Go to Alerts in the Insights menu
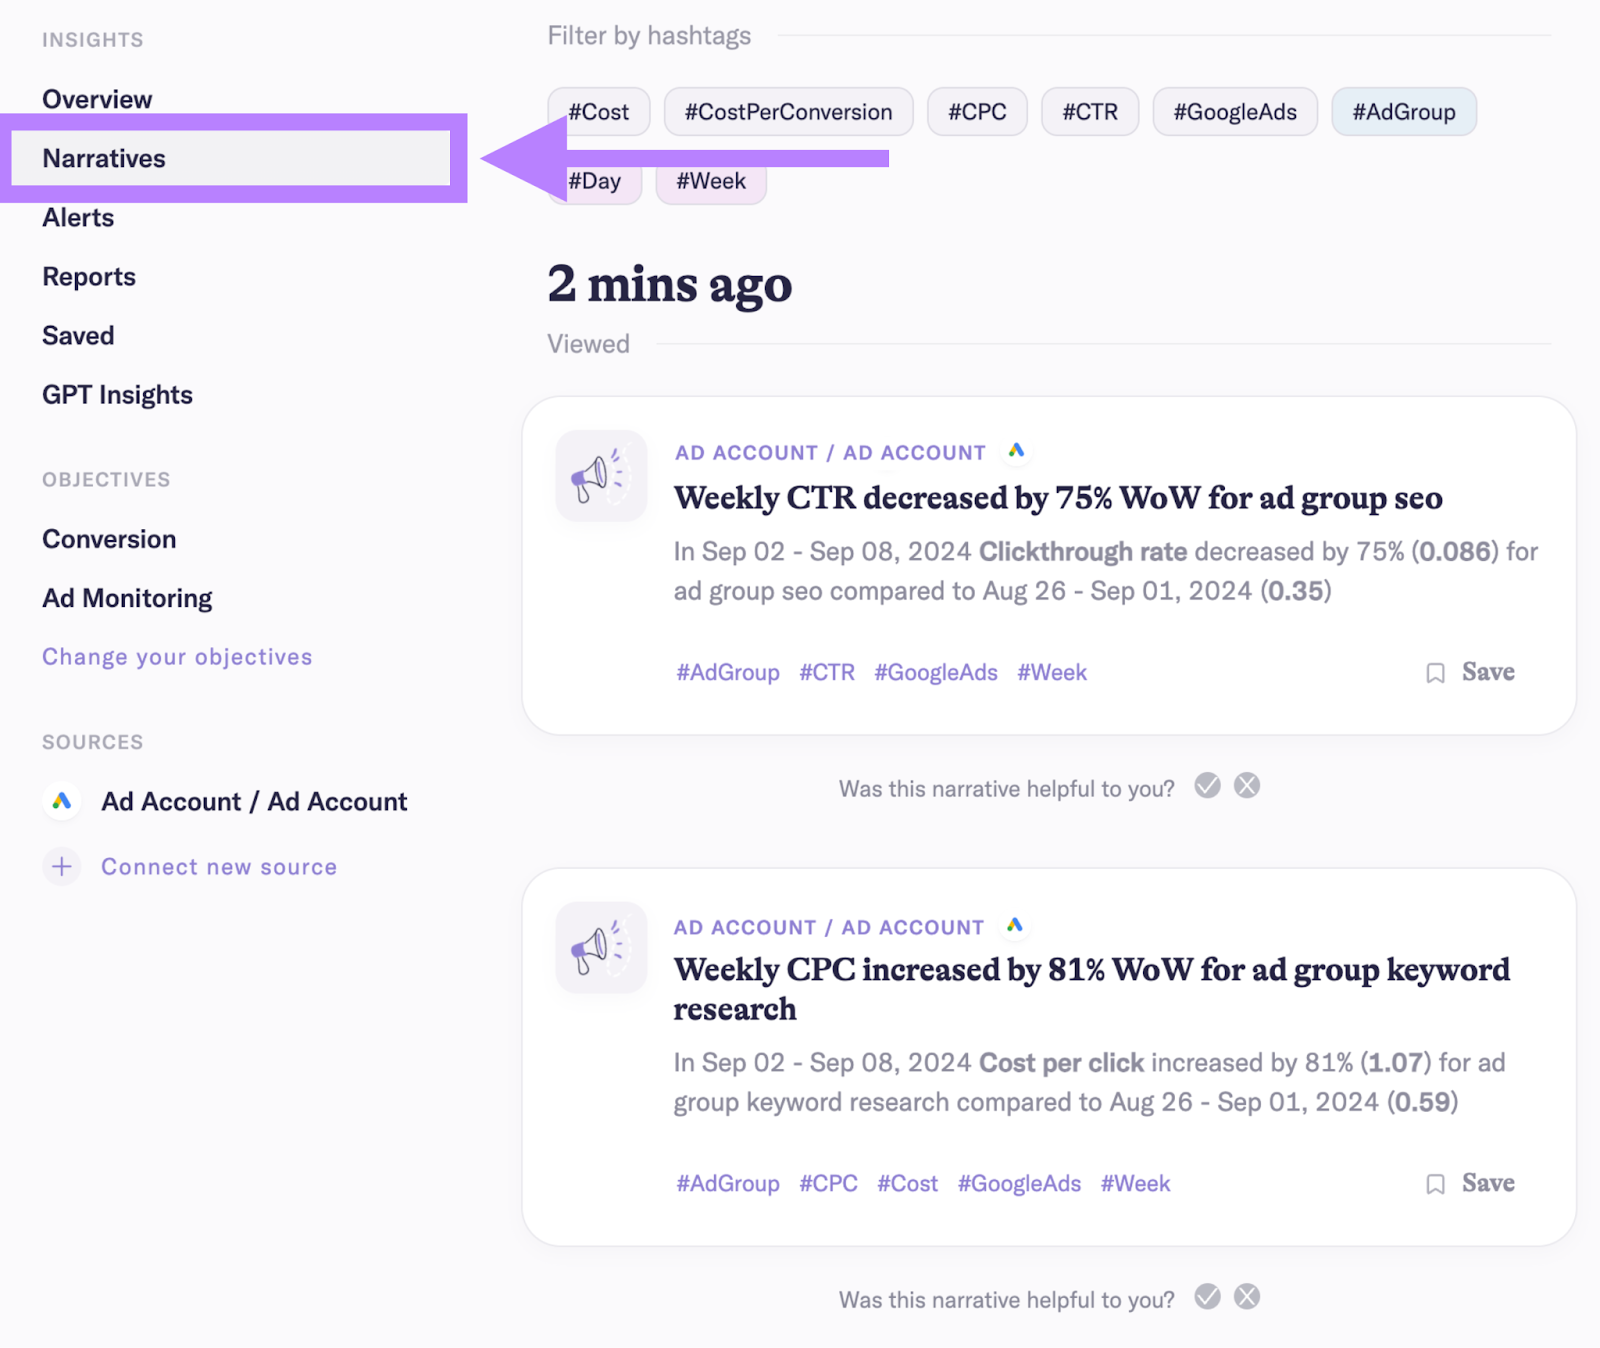The image size is (1600, 1348). (x=78, y=218)
